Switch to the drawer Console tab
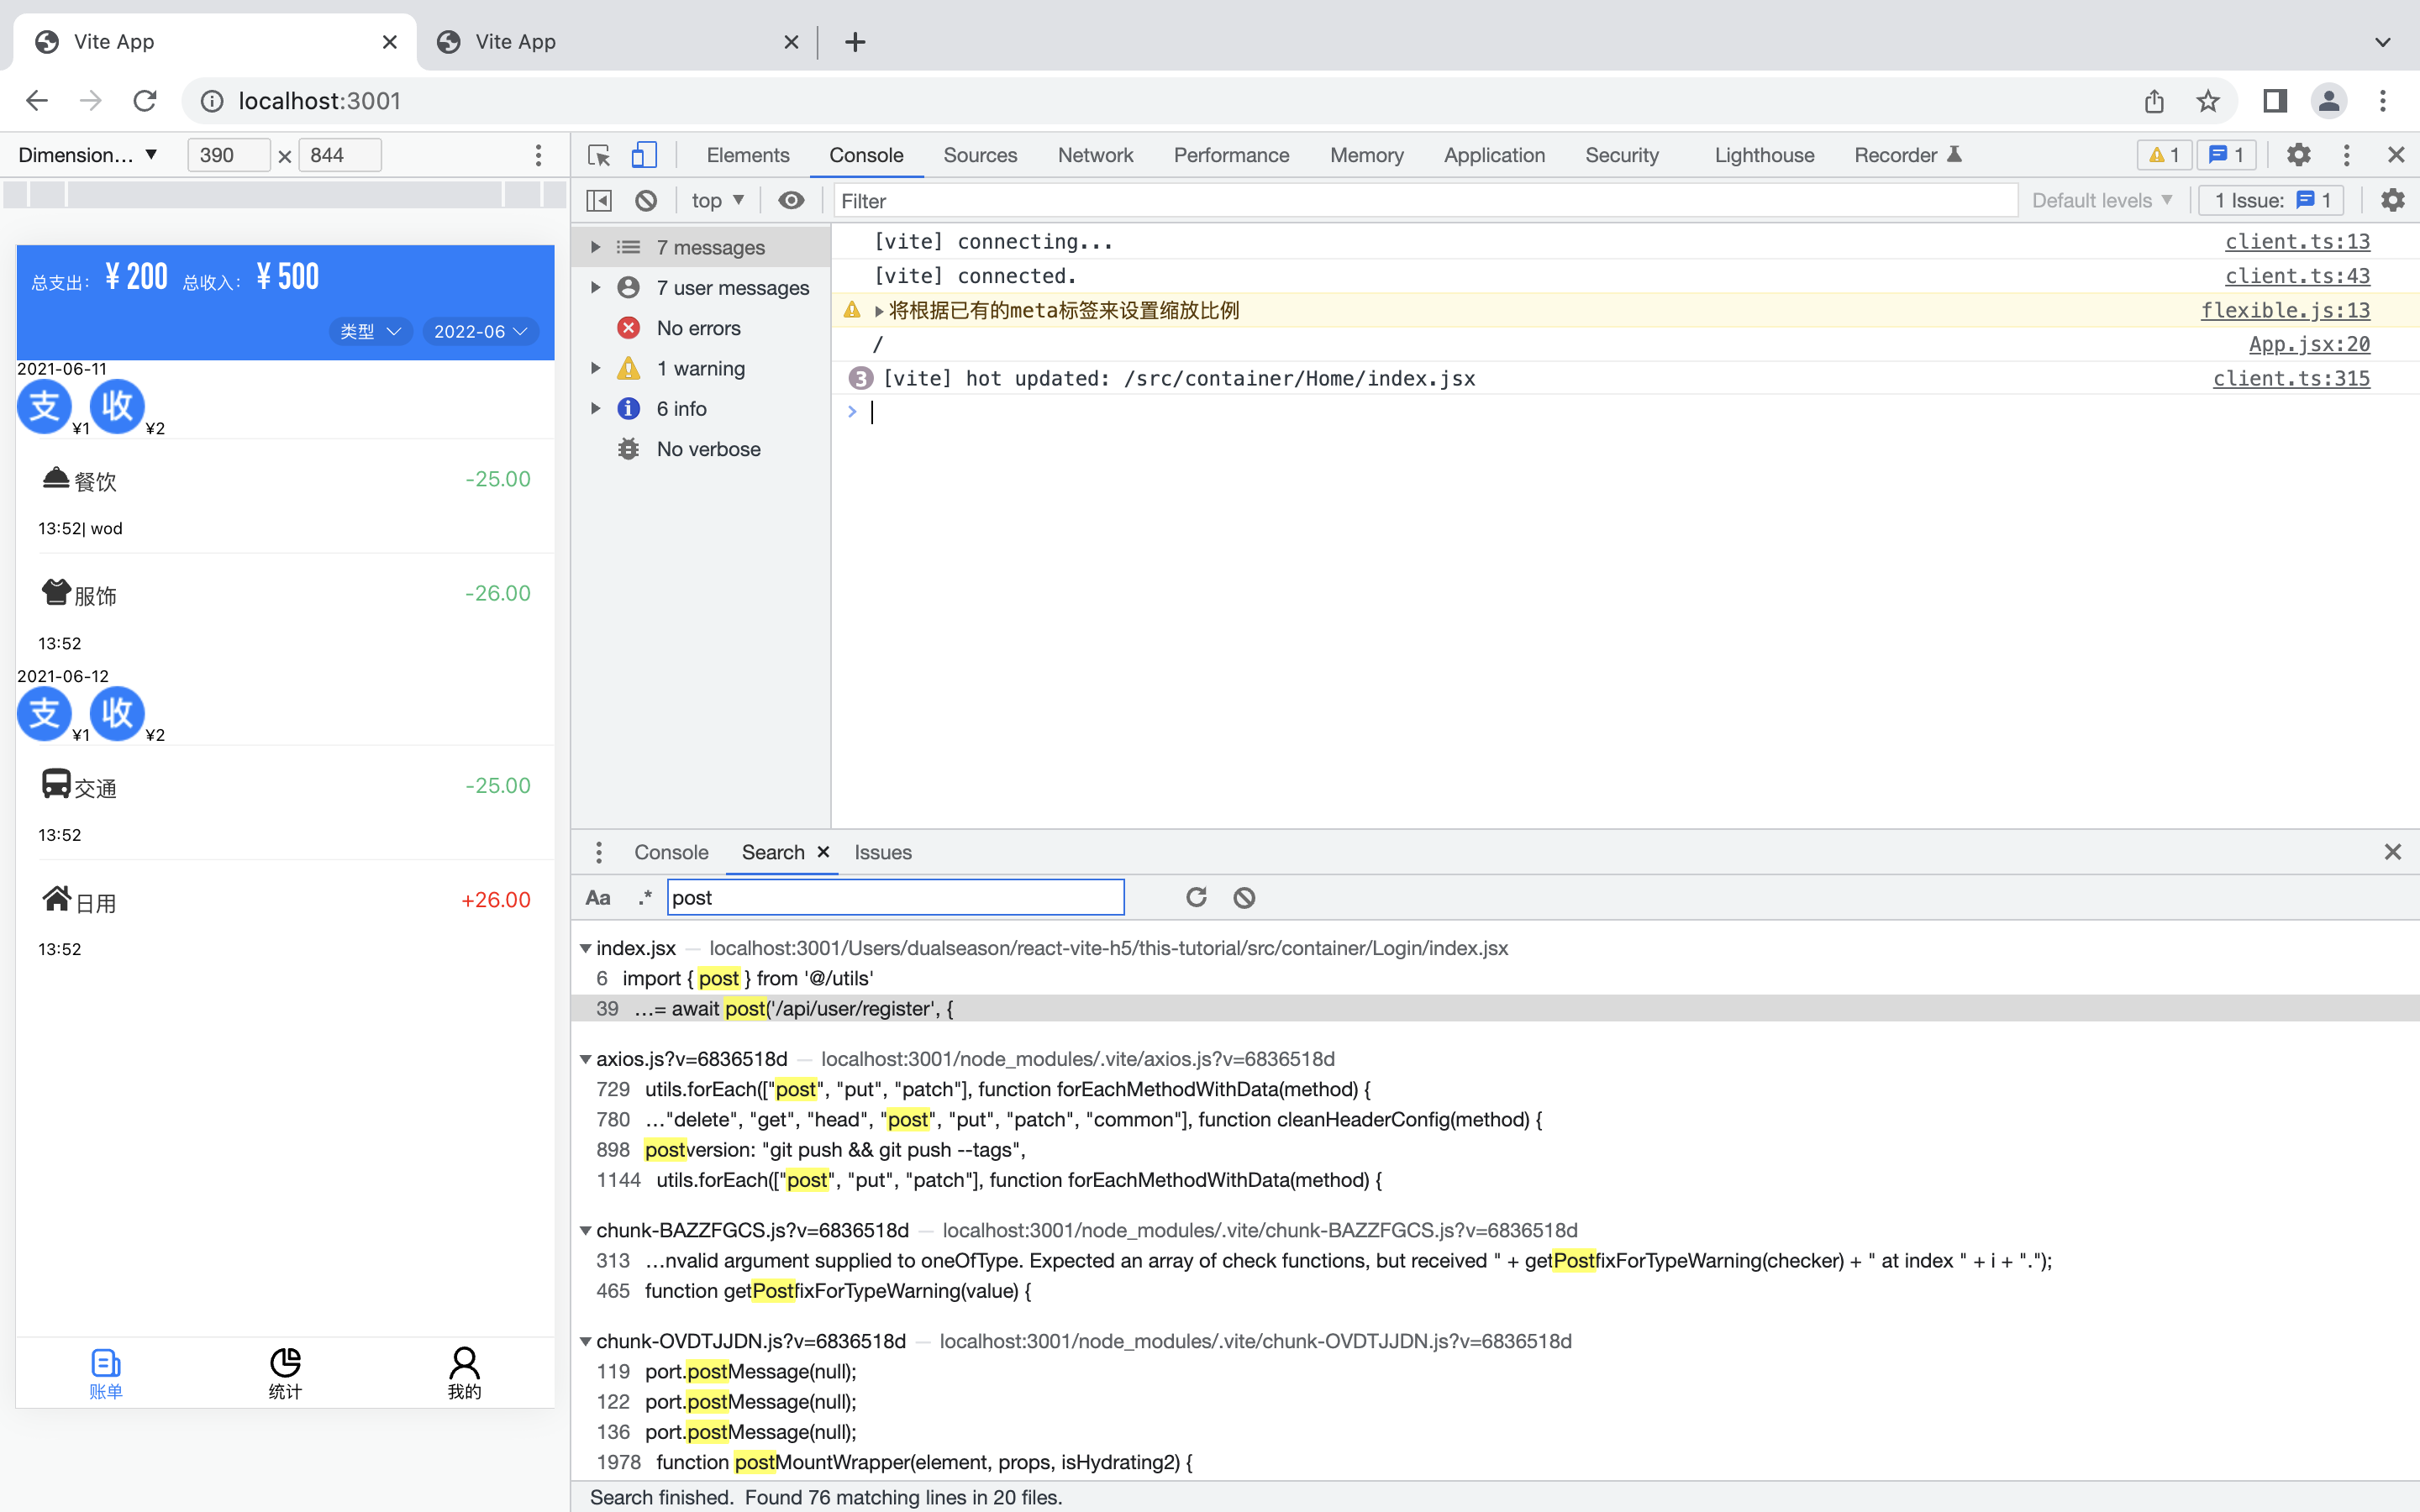 tap(671, 852)
